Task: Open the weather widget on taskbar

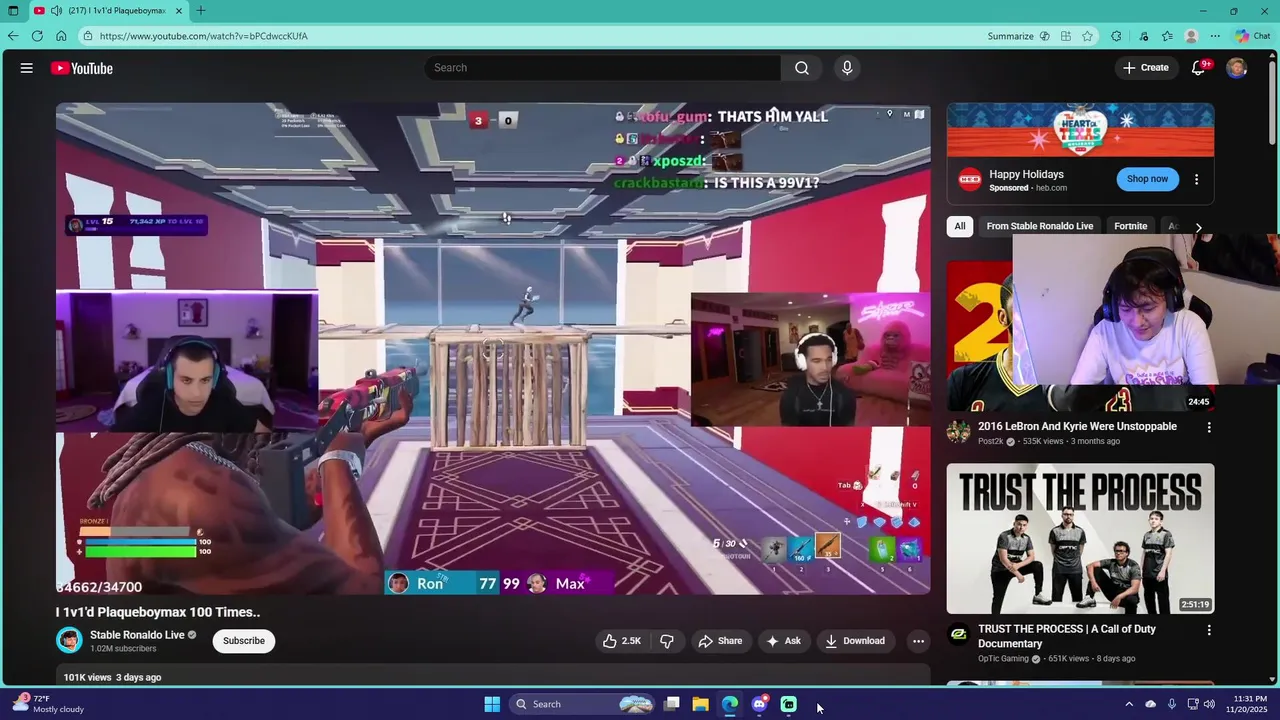Action: [x=47, y=704]
